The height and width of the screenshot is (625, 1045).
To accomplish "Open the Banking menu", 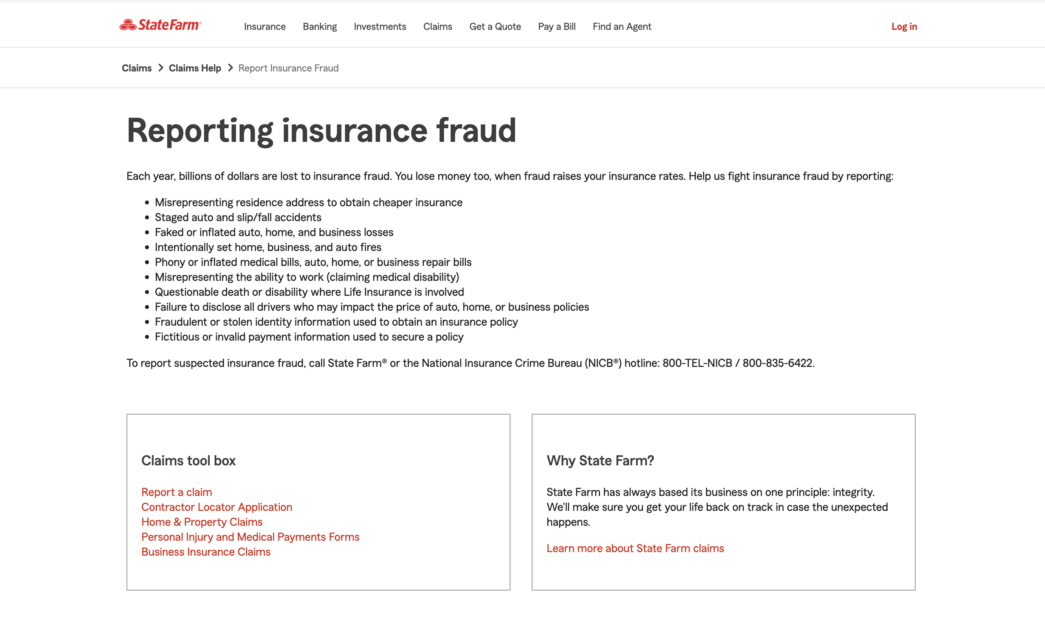I will tap(320, 27).
